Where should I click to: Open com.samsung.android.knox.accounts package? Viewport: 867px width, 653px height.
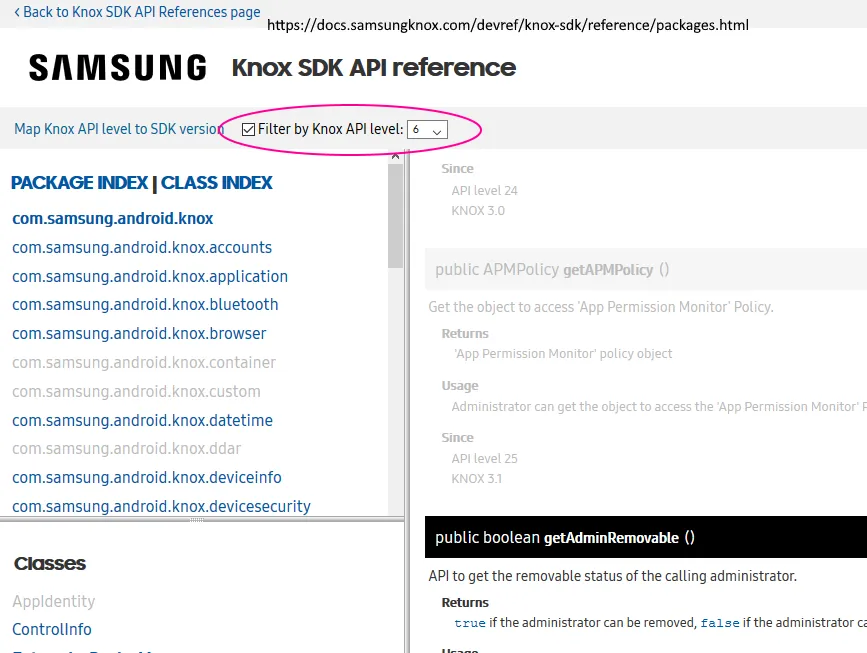point(142,247)
